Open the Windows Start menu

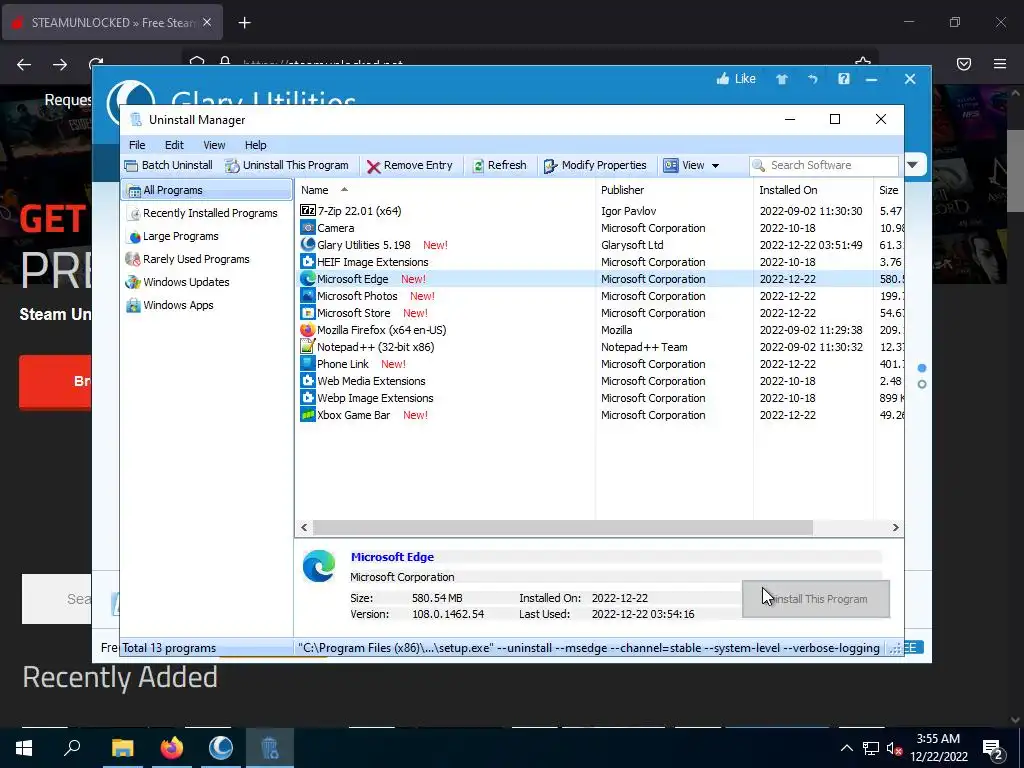click(24, 748)
